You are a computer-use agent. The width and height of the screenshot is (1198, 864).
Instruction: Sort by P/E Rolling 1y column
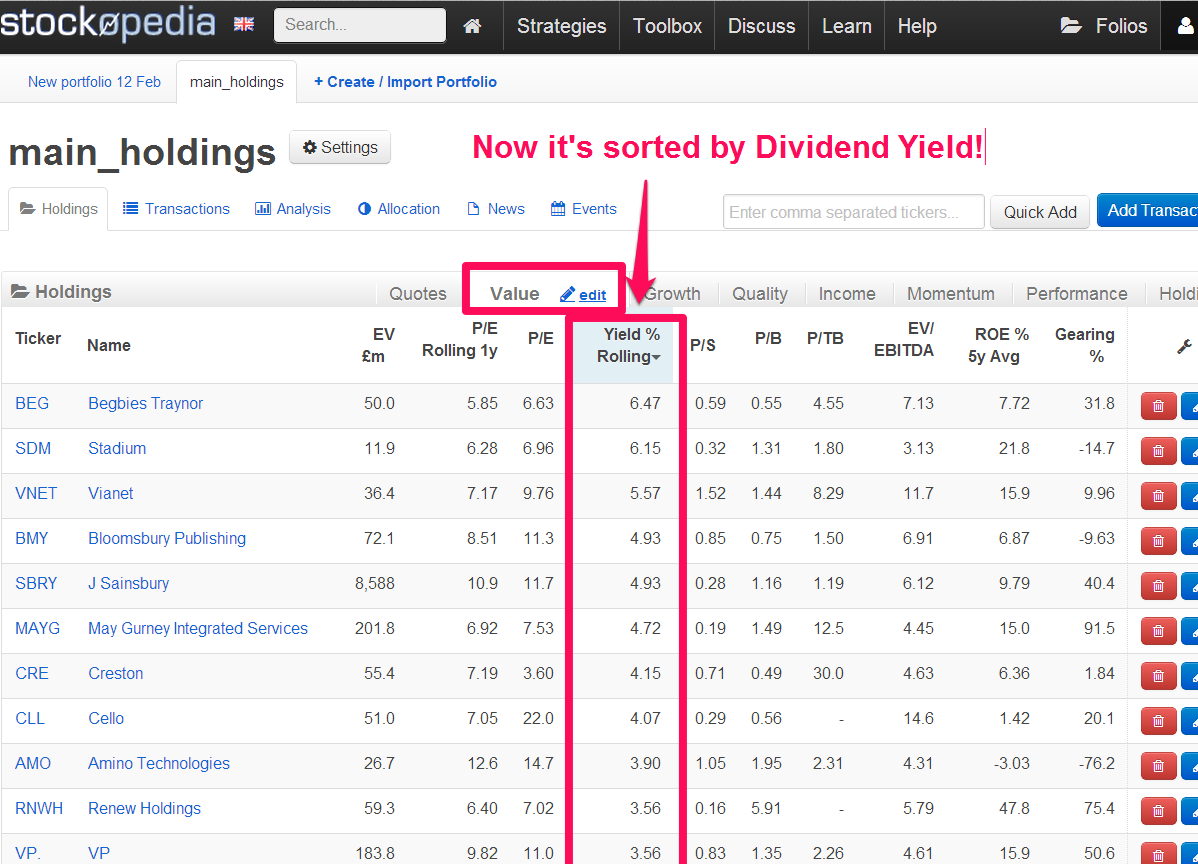click(460, 339)
